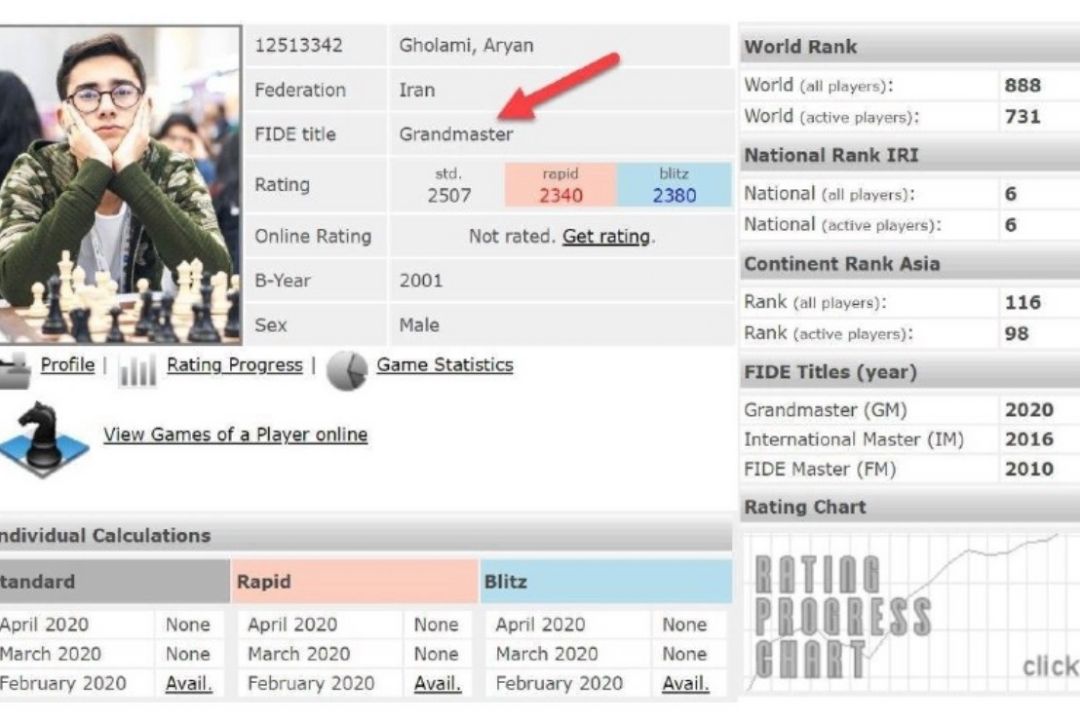1080x720 pixels.
Task: Click Grandmaster (GM) year 2020
Action: pyautogui.click(x=1029, y=410)
